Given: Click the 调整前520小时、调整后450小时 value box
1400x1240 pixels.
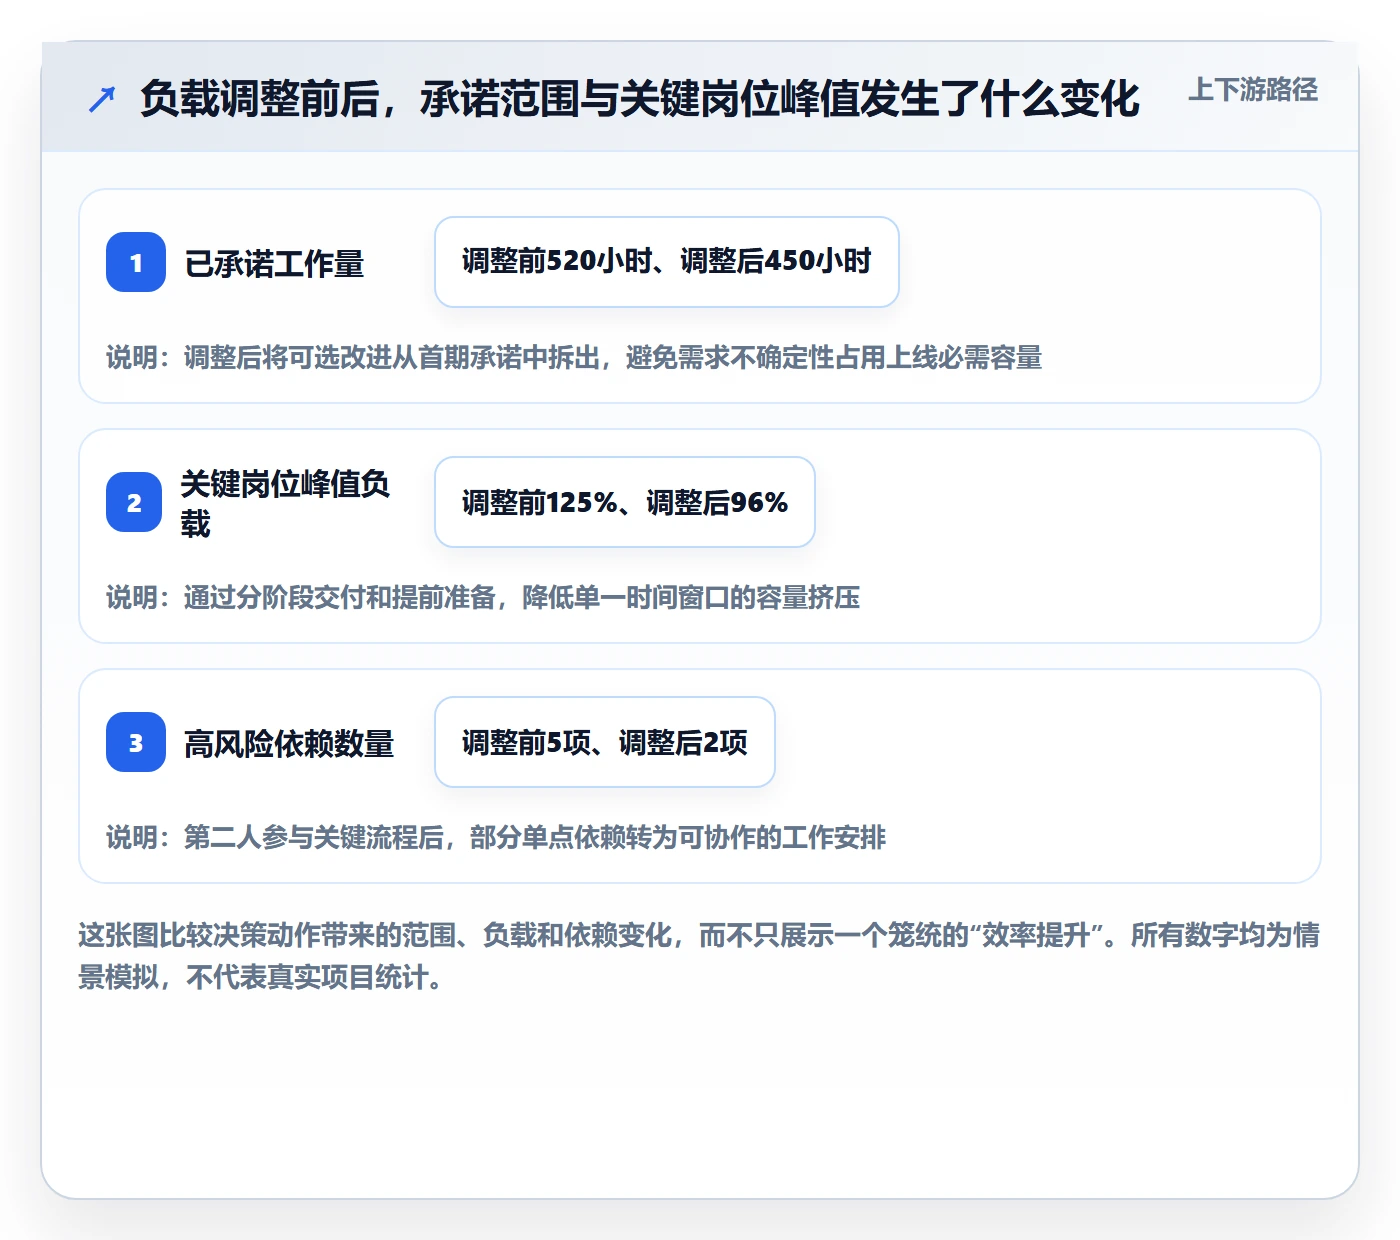Looking at the screenshot, I should pos(667,262).
